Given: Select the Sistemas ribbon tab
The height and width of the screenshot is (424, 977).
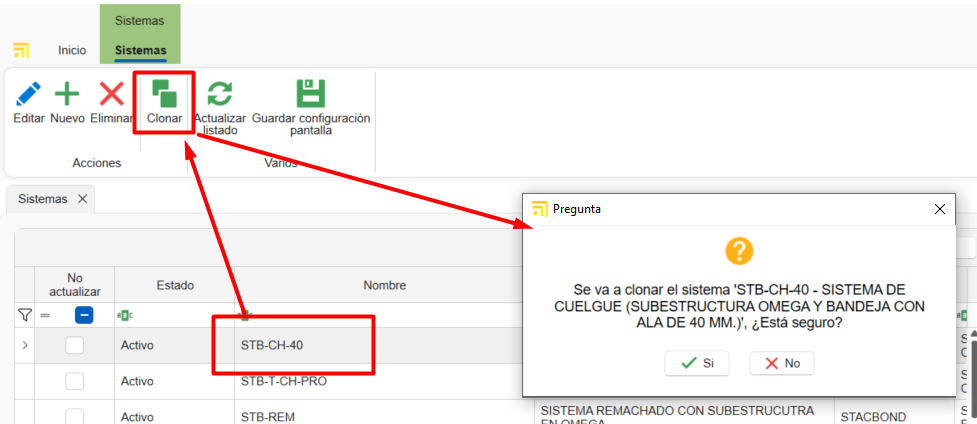Looking at the screenshot, I should pyautogui.click(x=140, y=50).
